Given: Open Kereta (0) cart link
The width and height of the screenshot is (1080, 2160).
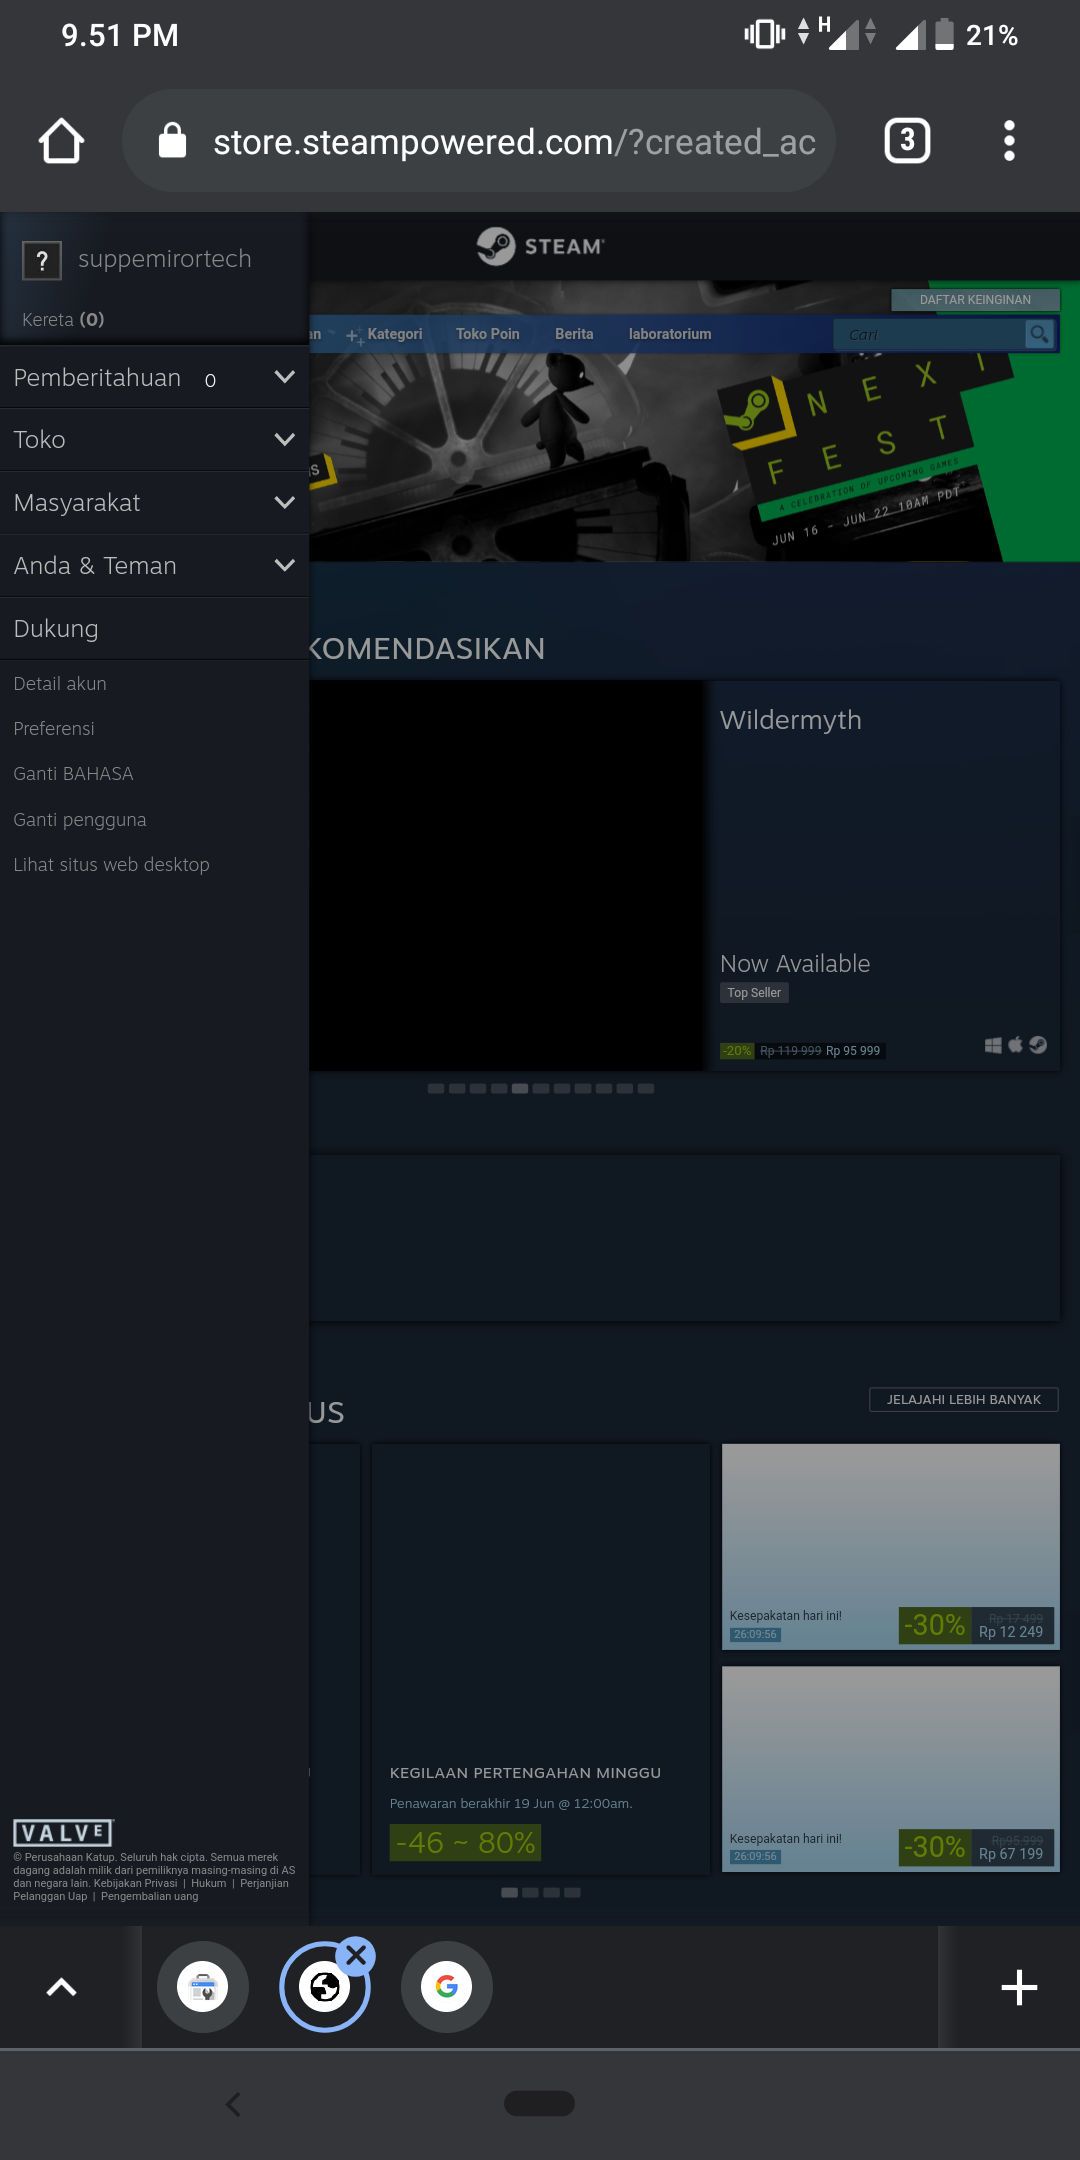Looking at the screenshot, I should tap(63, 320).
